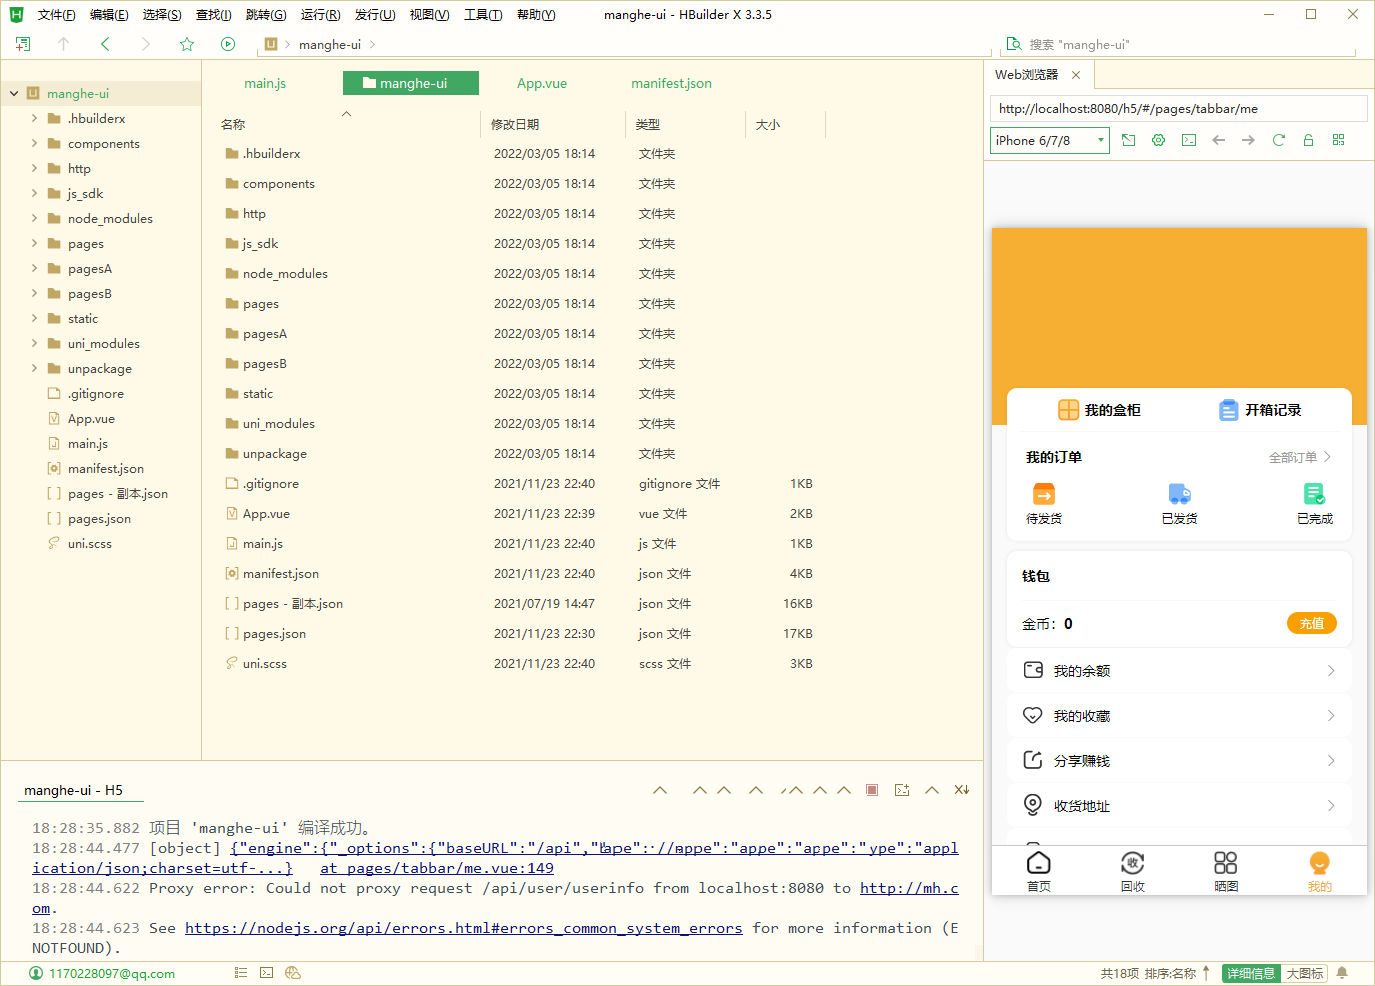Open the me.vue:149 link in console
1375x986 pixels.
(x=437, y=868)
